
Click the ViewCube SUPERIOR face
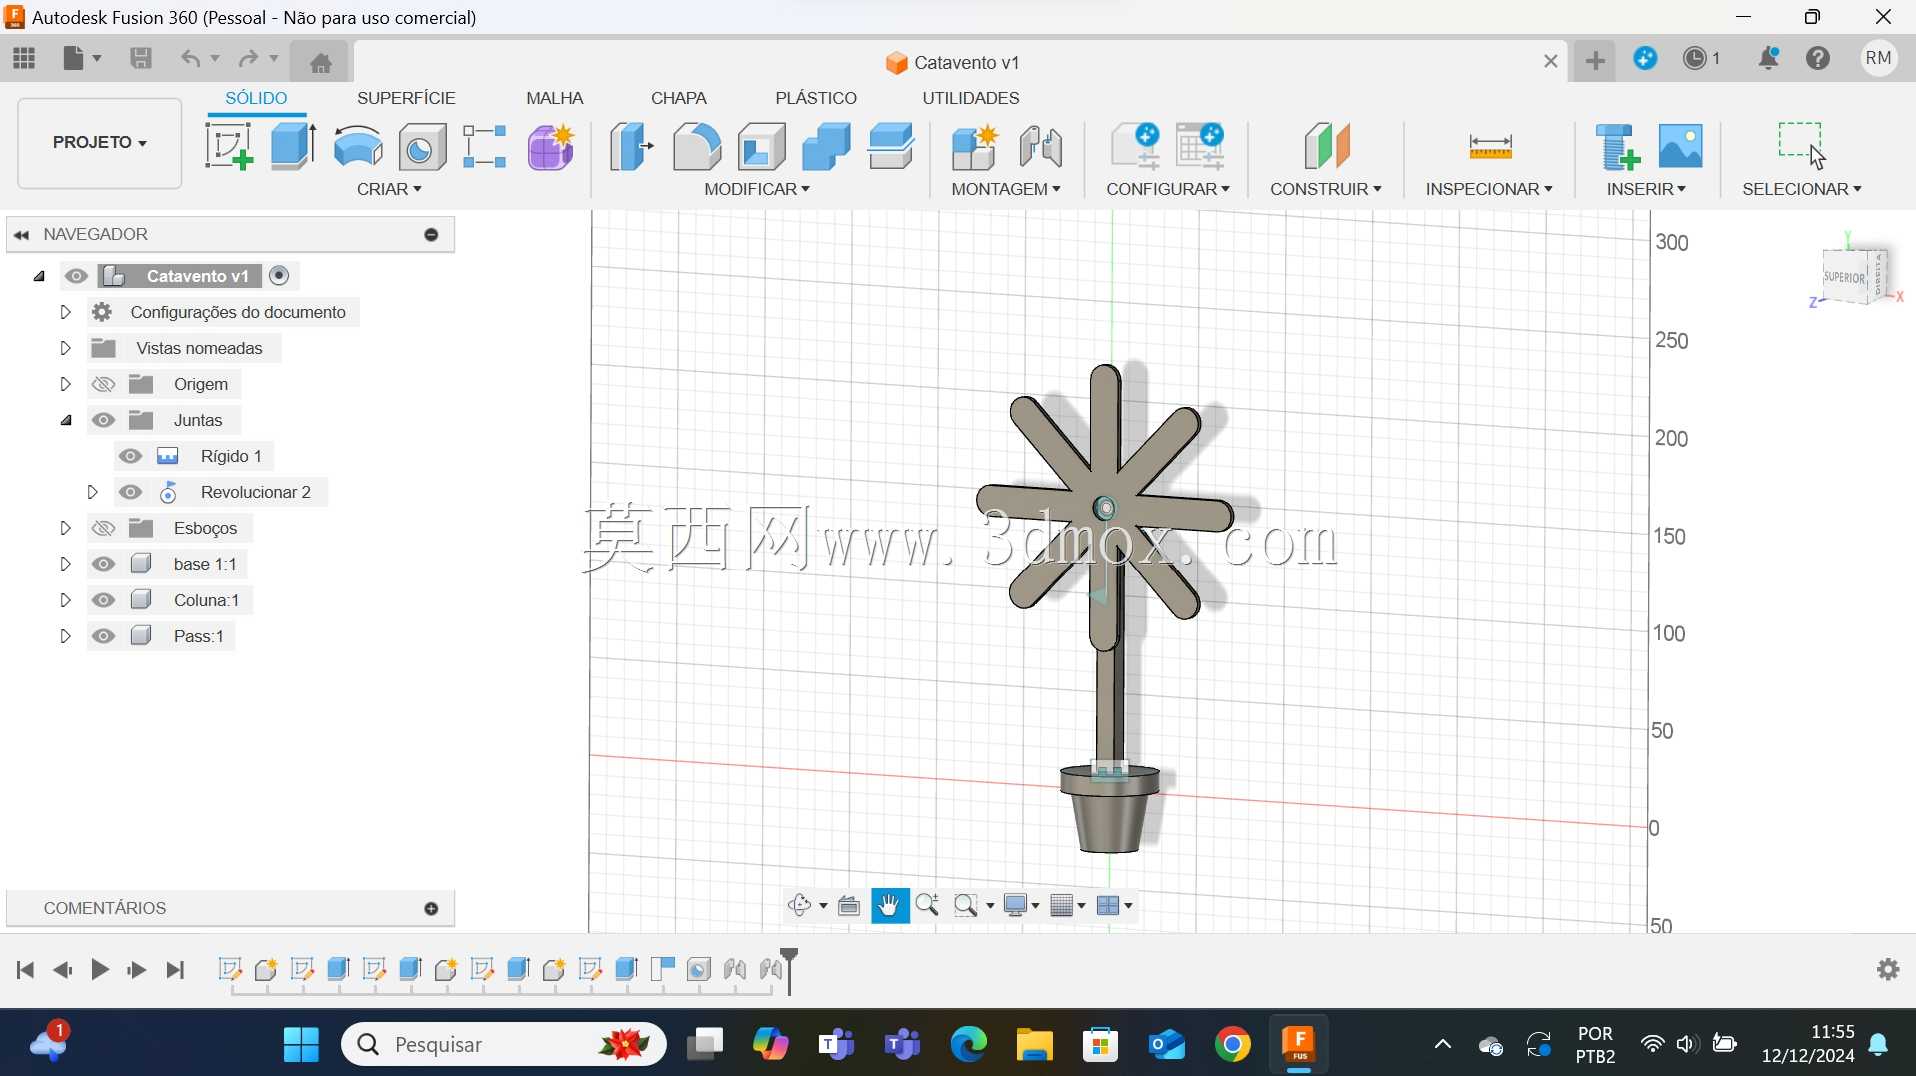pos(1845,277)
